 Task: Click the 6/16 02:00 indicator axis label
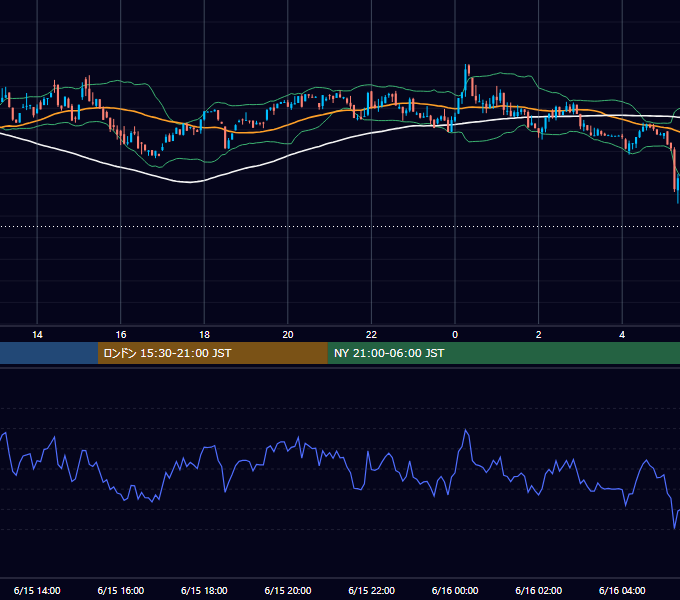539,590
